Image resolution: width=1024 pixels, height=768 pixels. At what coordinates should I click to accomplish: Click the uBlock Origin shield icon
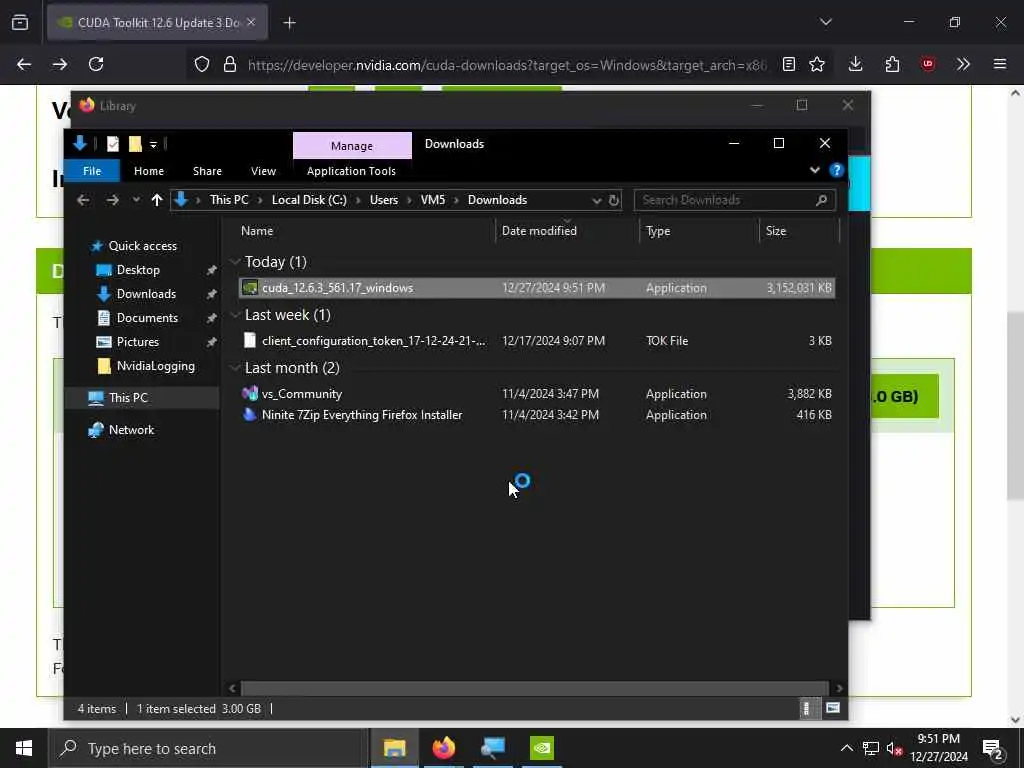click(928, 64)
